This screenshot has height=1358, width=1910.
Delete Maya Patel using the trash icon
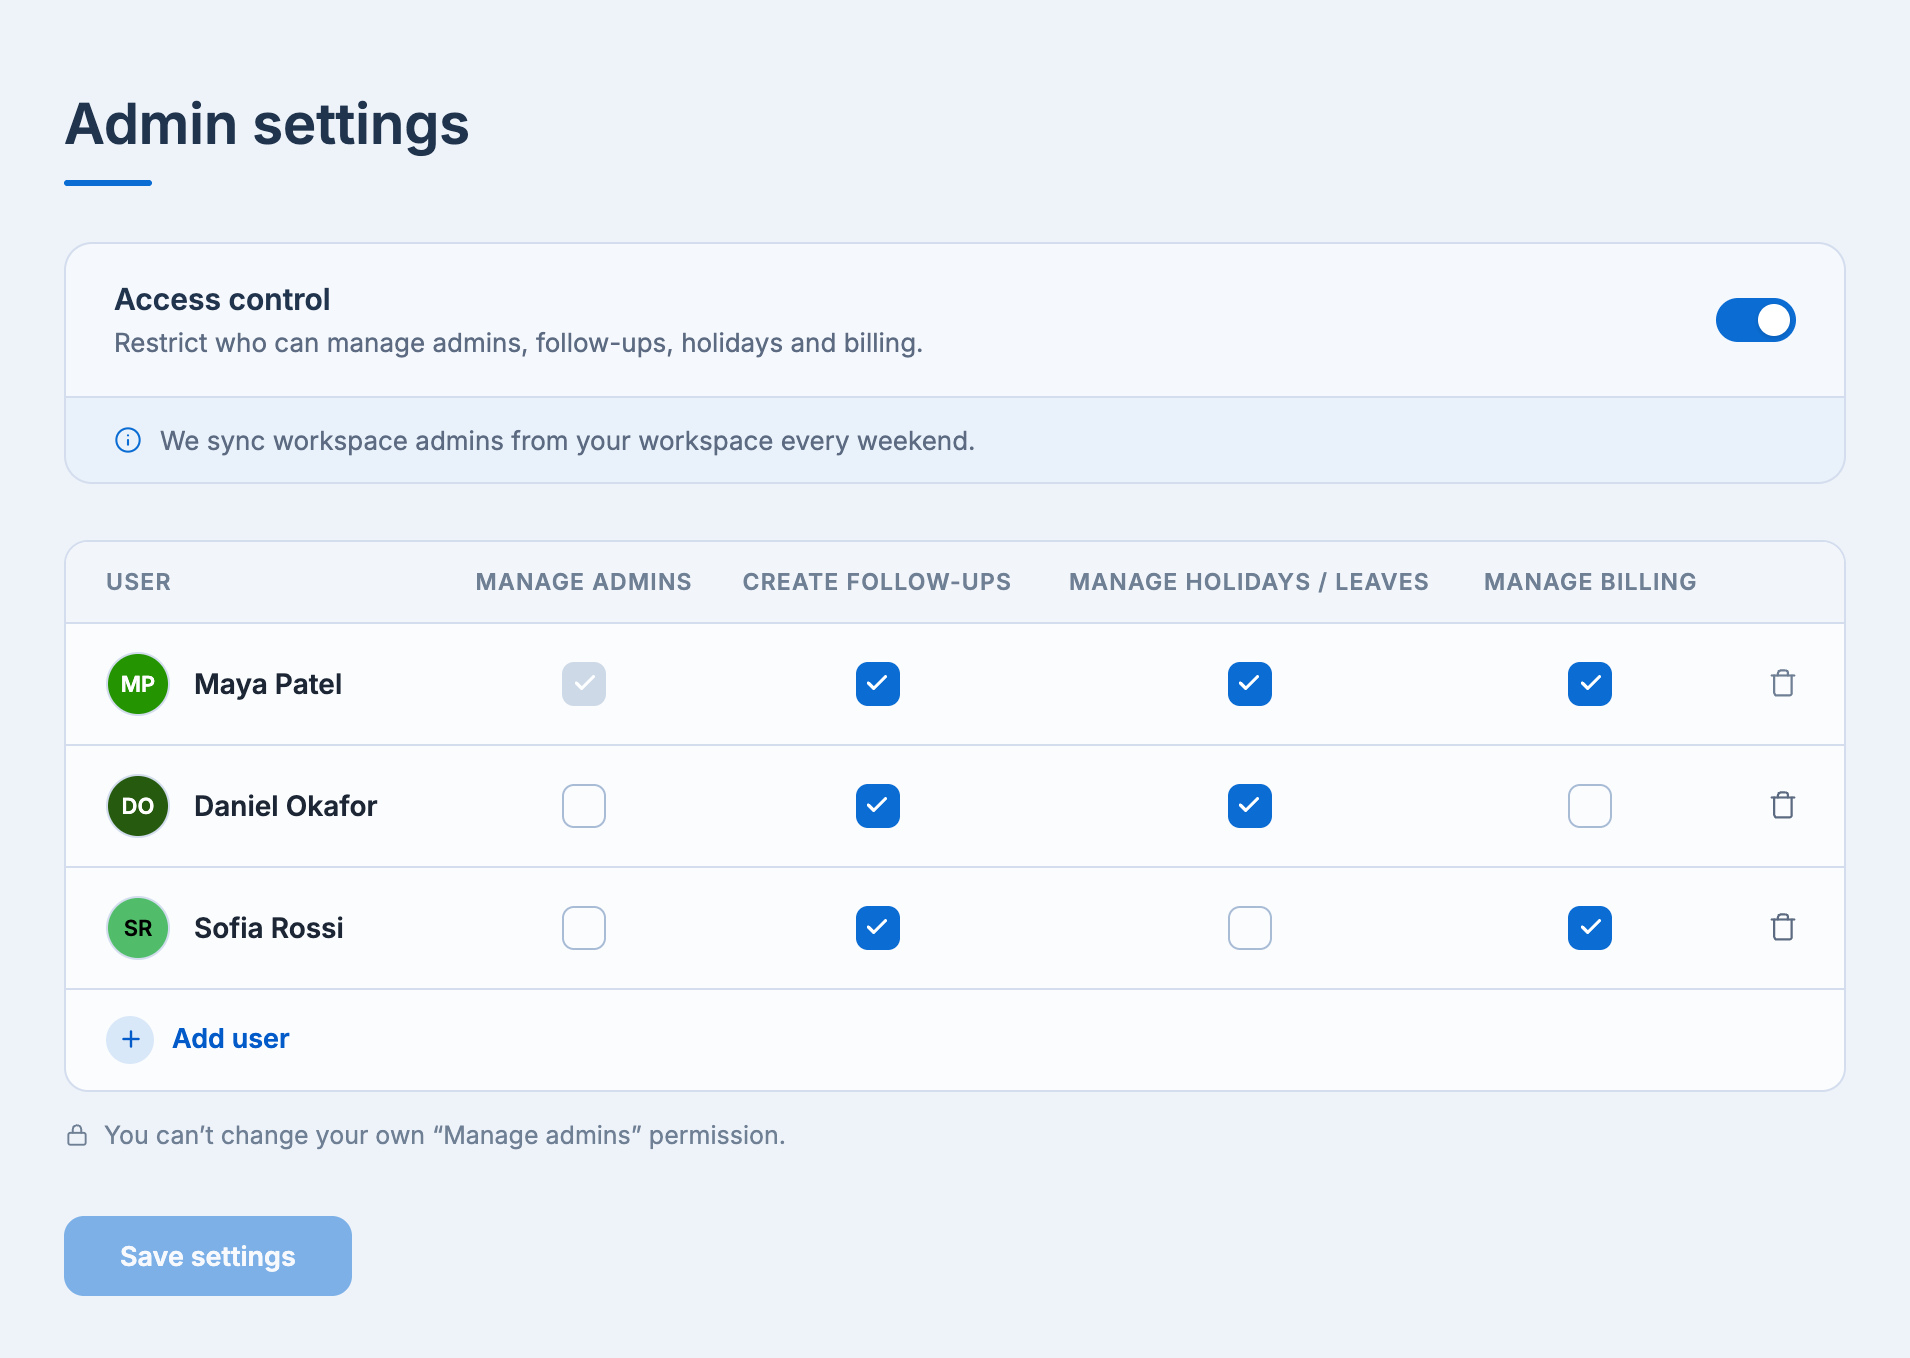[1782, 684]
